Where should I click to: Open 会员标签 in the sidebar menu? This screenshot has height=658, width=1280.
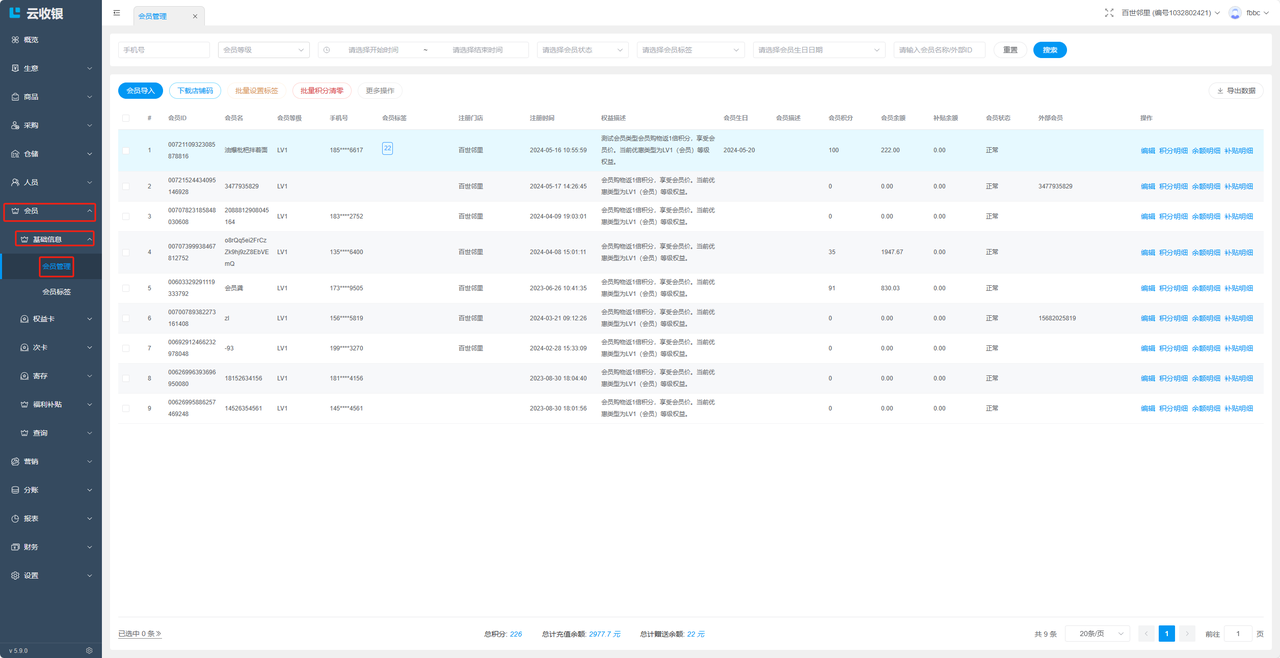(x=56, y=292)
